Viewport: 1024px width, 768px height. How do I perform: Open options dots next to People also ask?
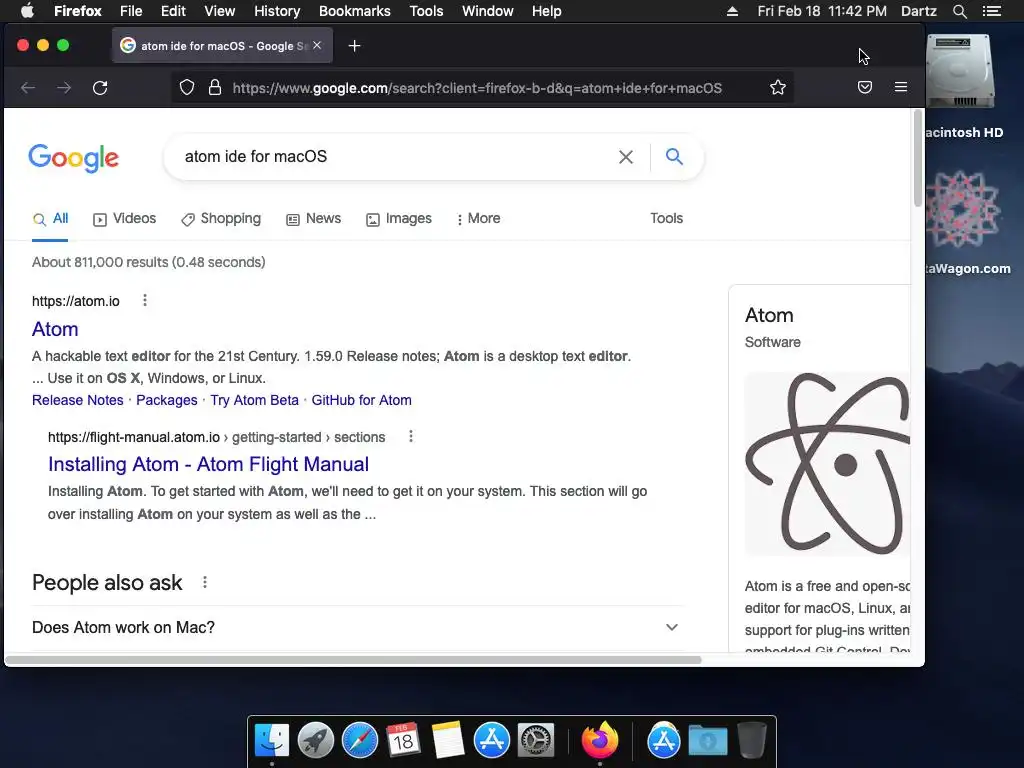pyautogui.click(x=204, y=582)
